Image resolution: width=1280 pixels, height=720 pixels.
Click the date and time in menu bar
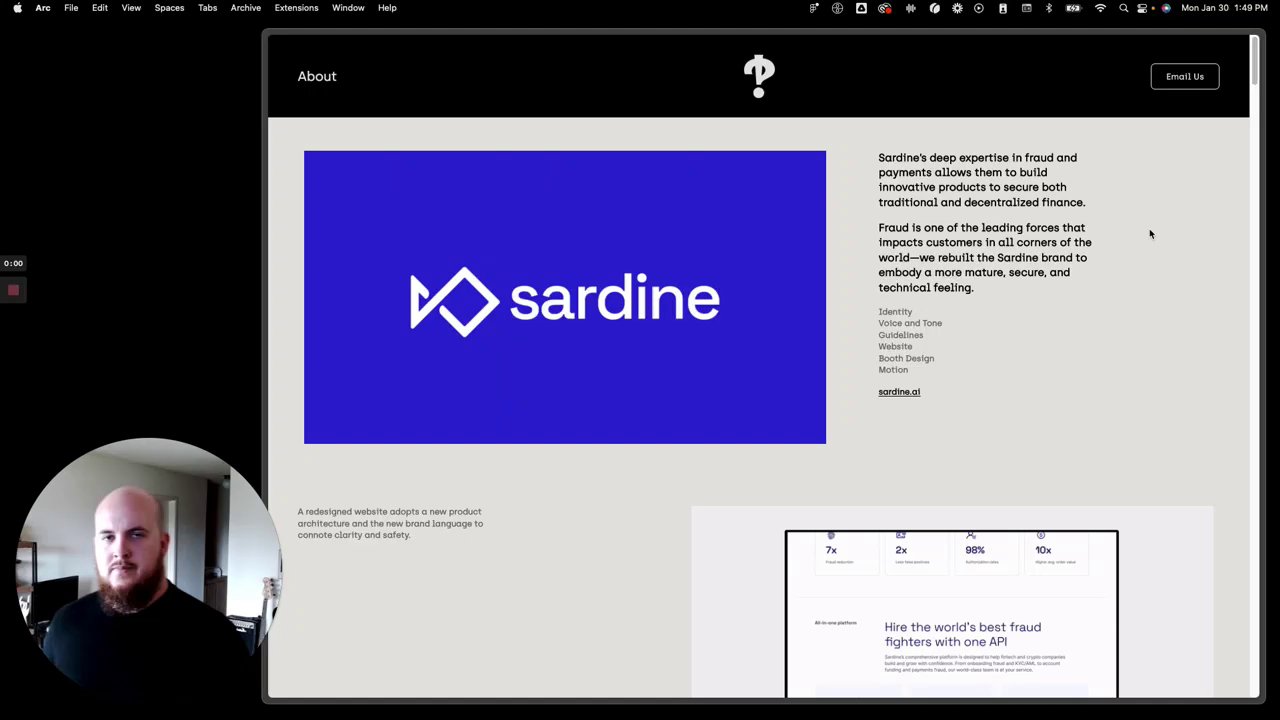1223,8
